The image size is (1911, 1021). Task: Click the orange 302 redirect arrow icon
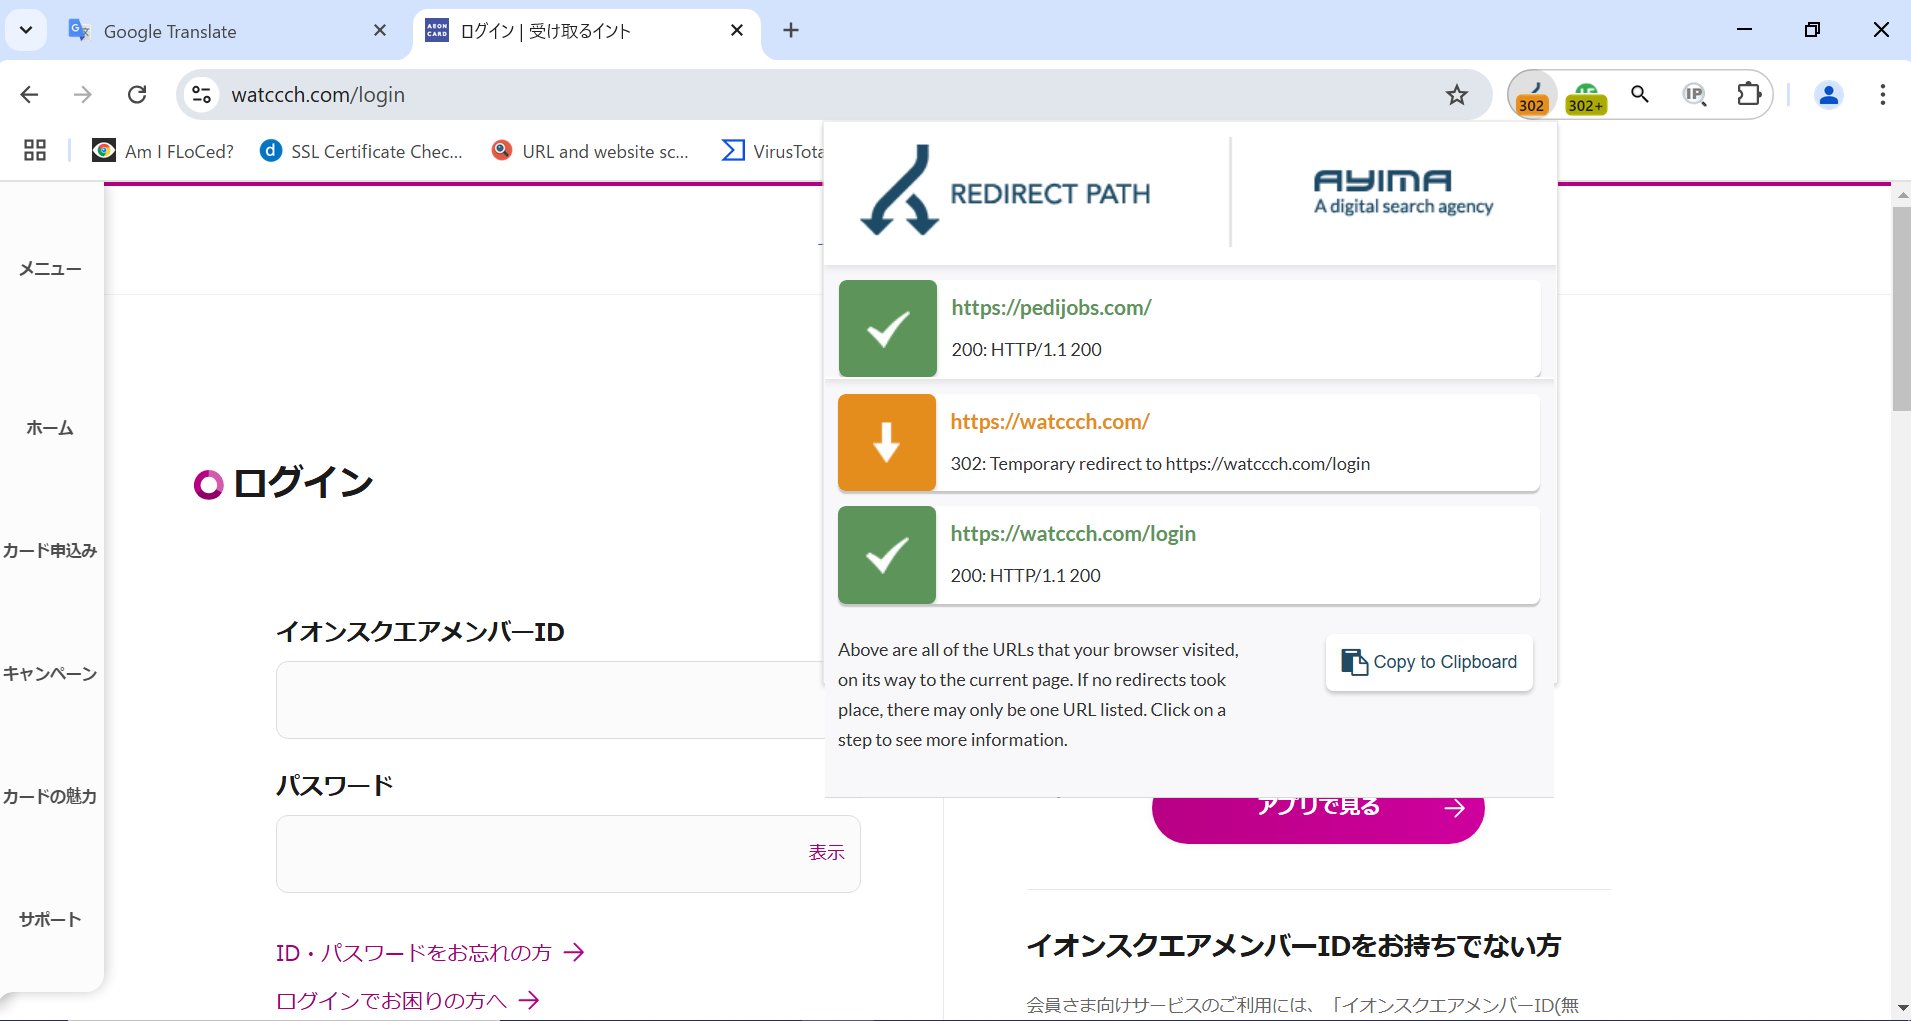(x=887, y=442)
